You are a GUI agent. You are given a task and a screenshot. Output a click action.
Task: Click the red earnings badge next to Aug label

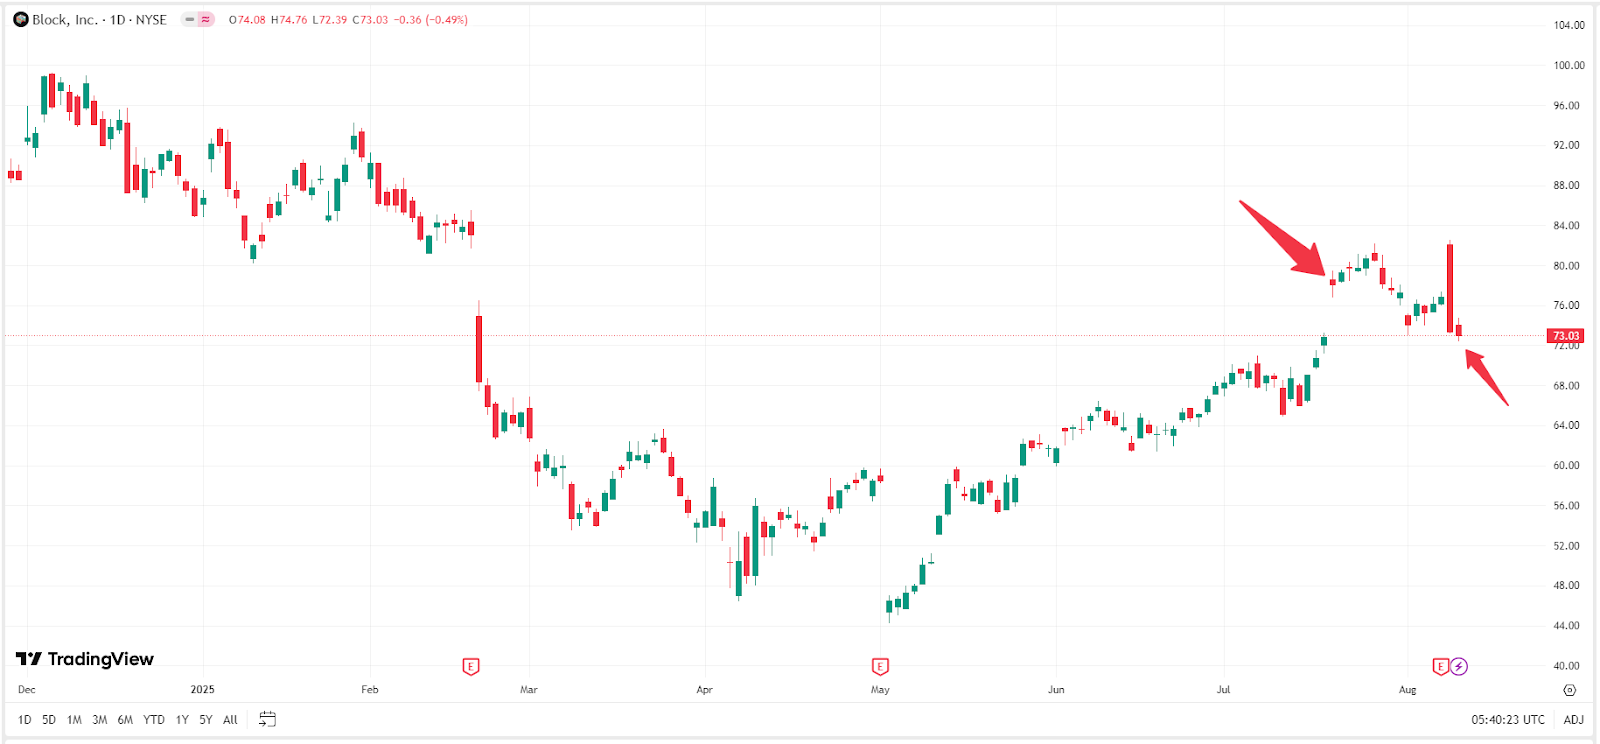(x=1441, y=666)
